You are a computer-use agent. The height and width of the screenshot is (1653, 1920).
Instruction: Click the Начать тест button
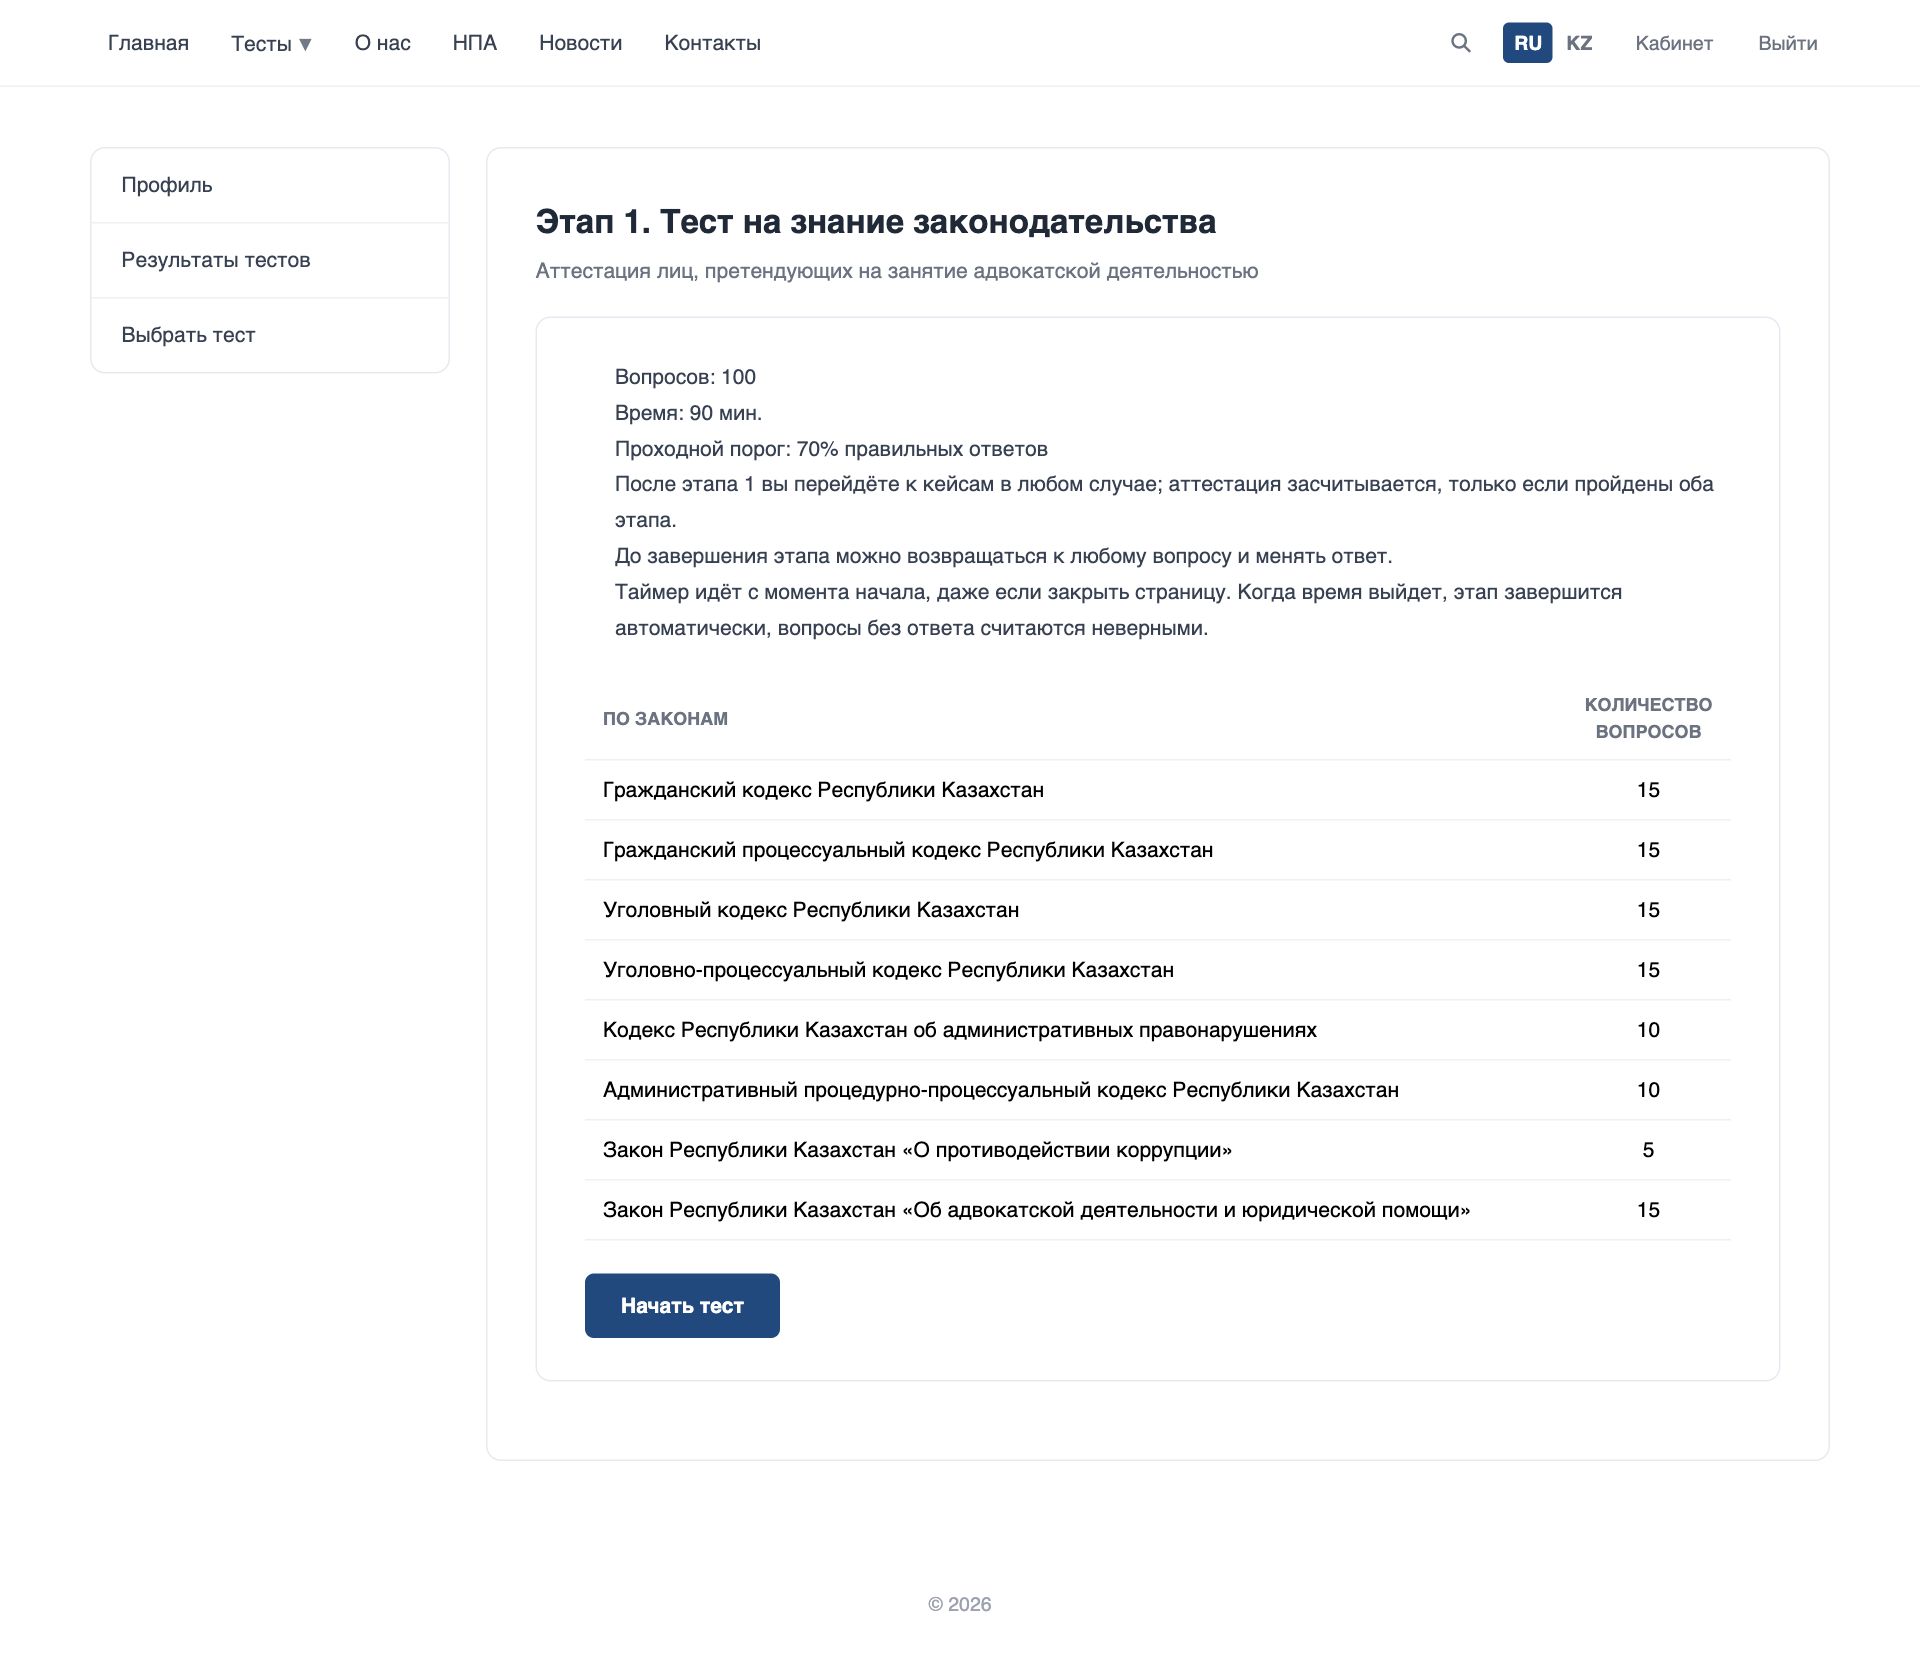pos(682,1305)
